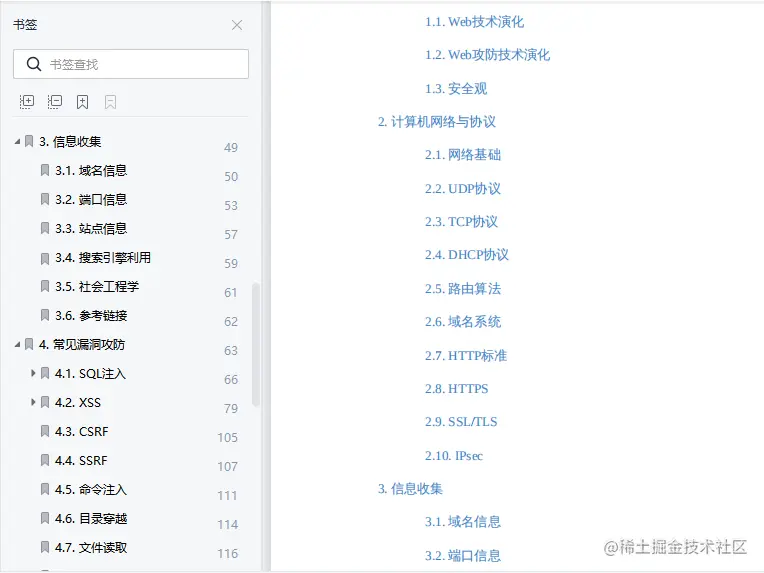Go to bookmark 3.4. 搜索引擎利用
The width and height of the screenshot is (764, 573).
[x=103, y=258]
